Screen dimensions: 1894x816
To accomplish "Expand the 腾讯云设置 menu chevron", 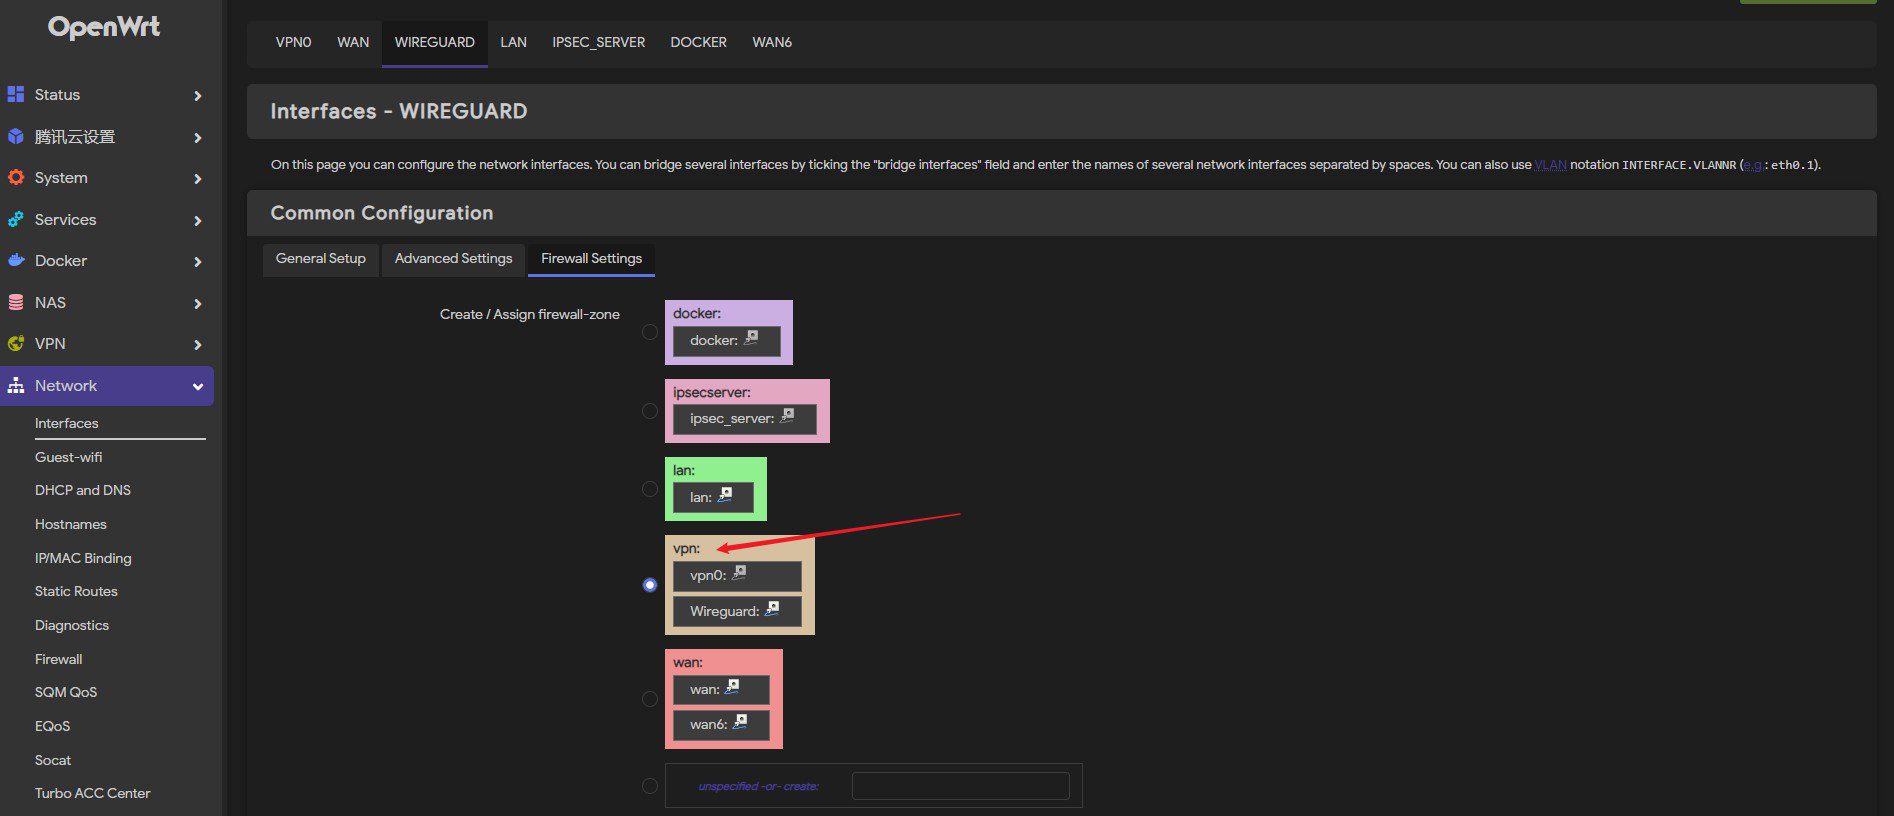I will pyautogui.click(x=198, y=138).
